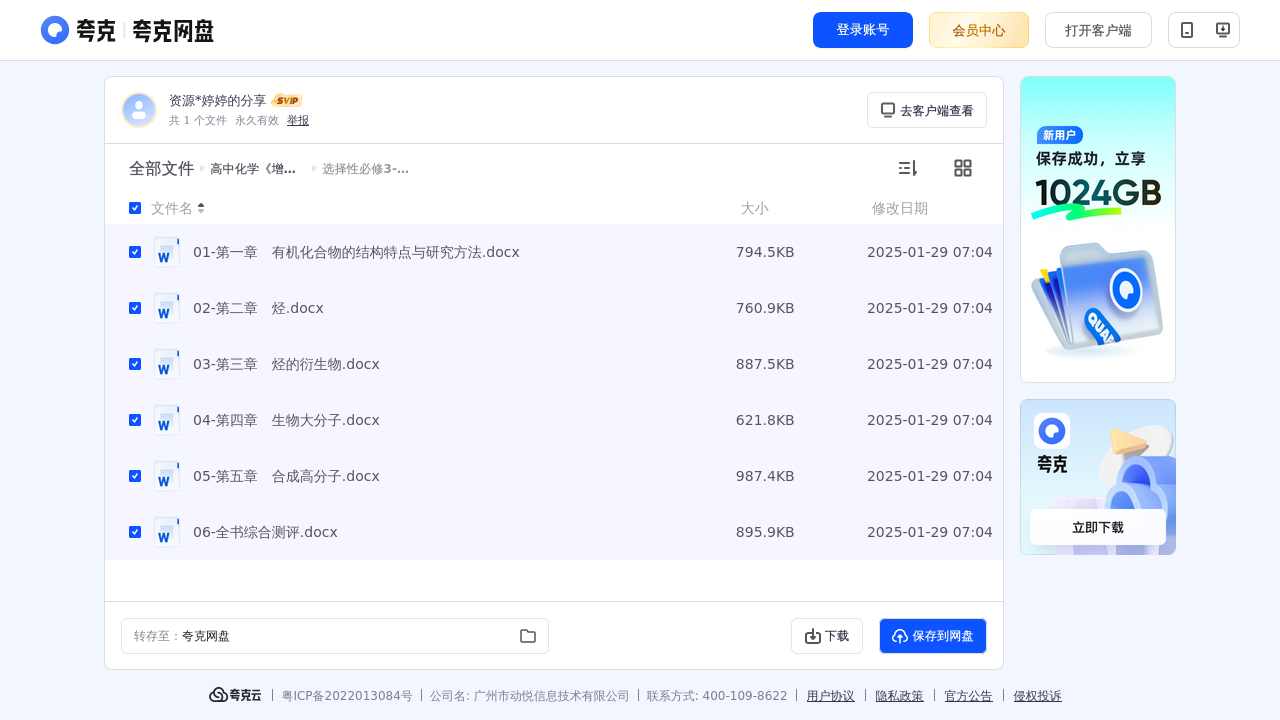Click the 794.5KB size value

coord(765,252)
